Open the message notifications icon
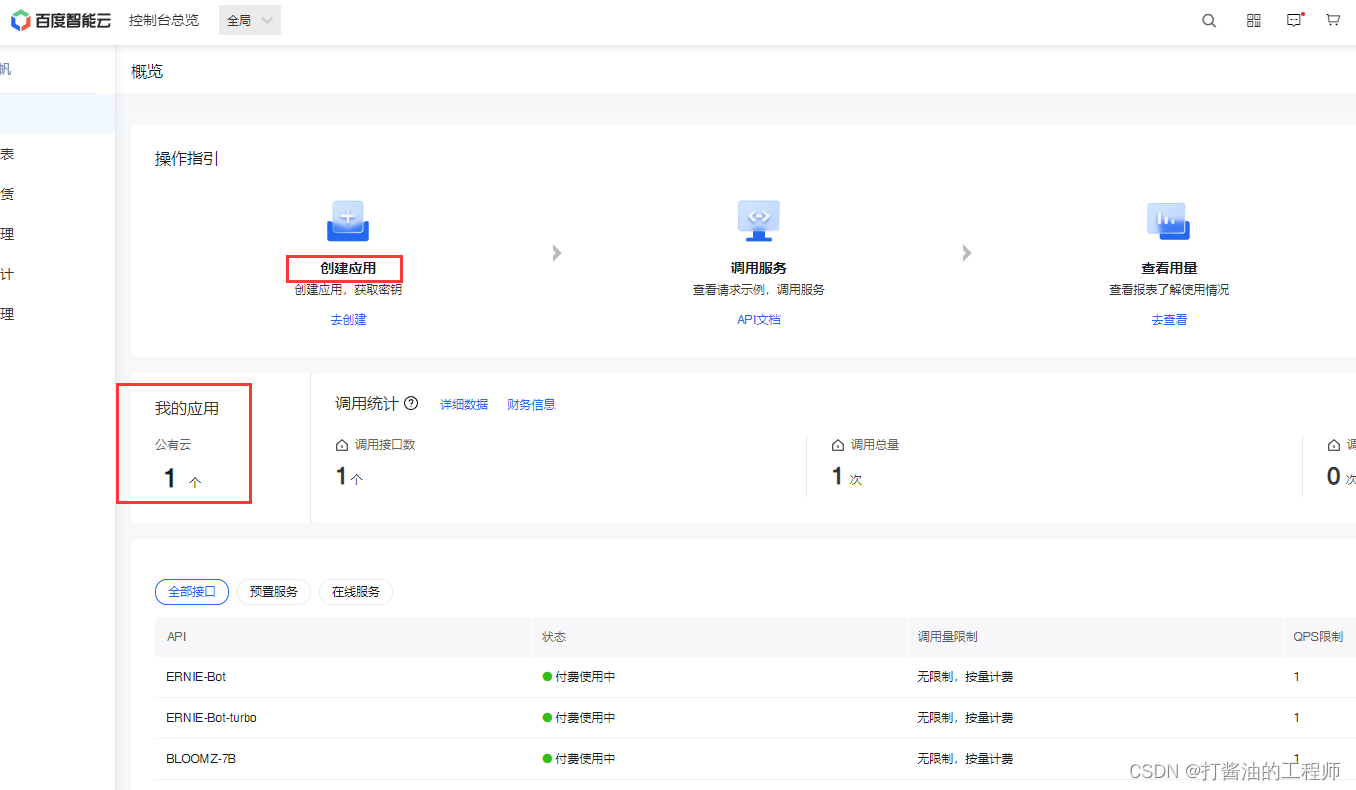The image size is (1356, 790). coord(1294,20)
